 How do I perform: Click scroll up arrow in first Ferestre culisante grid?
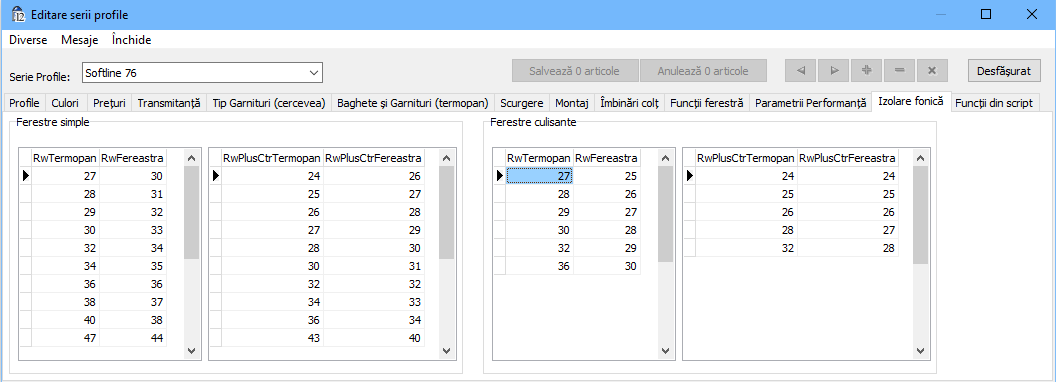point(665,158)
